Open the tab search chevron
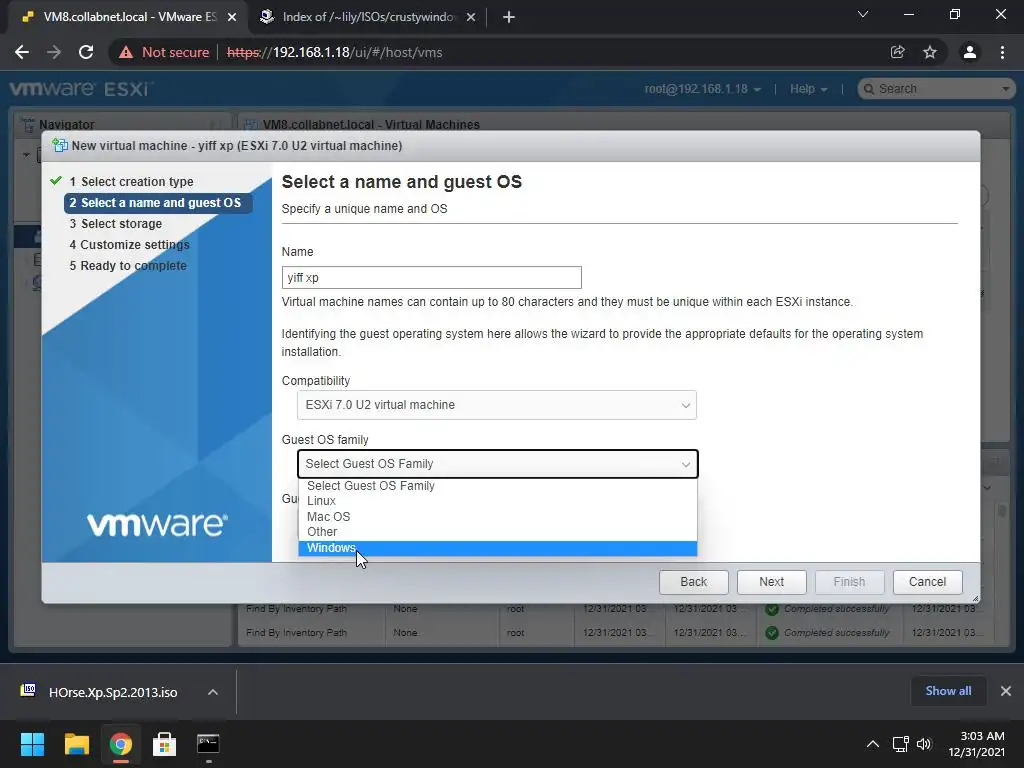1024x768 pixels. click(x=863, y=14)
